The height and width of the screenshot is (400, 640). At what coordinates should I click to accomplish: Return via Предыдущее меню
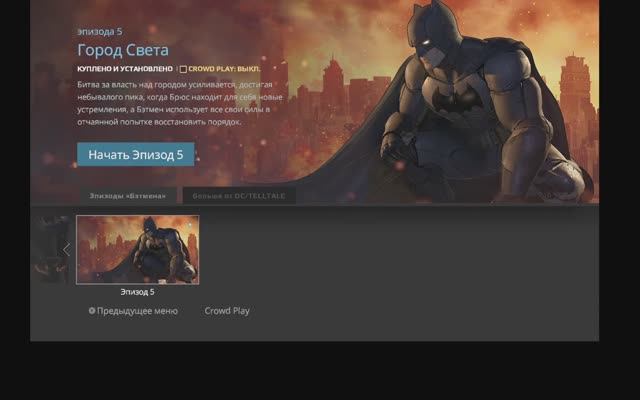tap(137, 311)
